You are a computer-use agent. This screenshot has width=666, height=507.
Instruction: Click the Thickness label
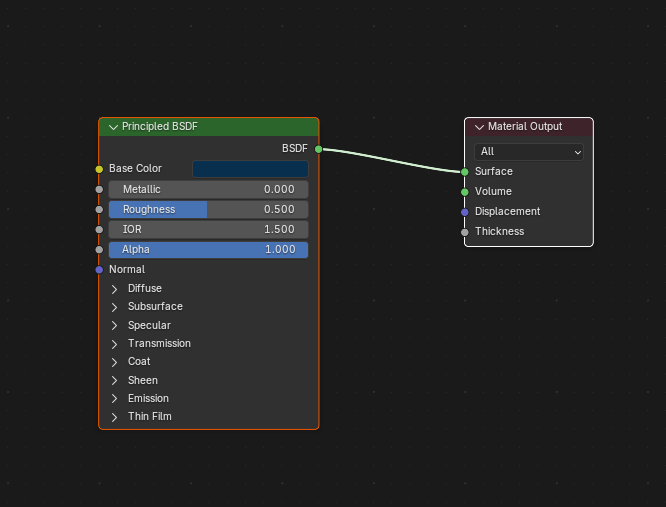pos(500,231)
